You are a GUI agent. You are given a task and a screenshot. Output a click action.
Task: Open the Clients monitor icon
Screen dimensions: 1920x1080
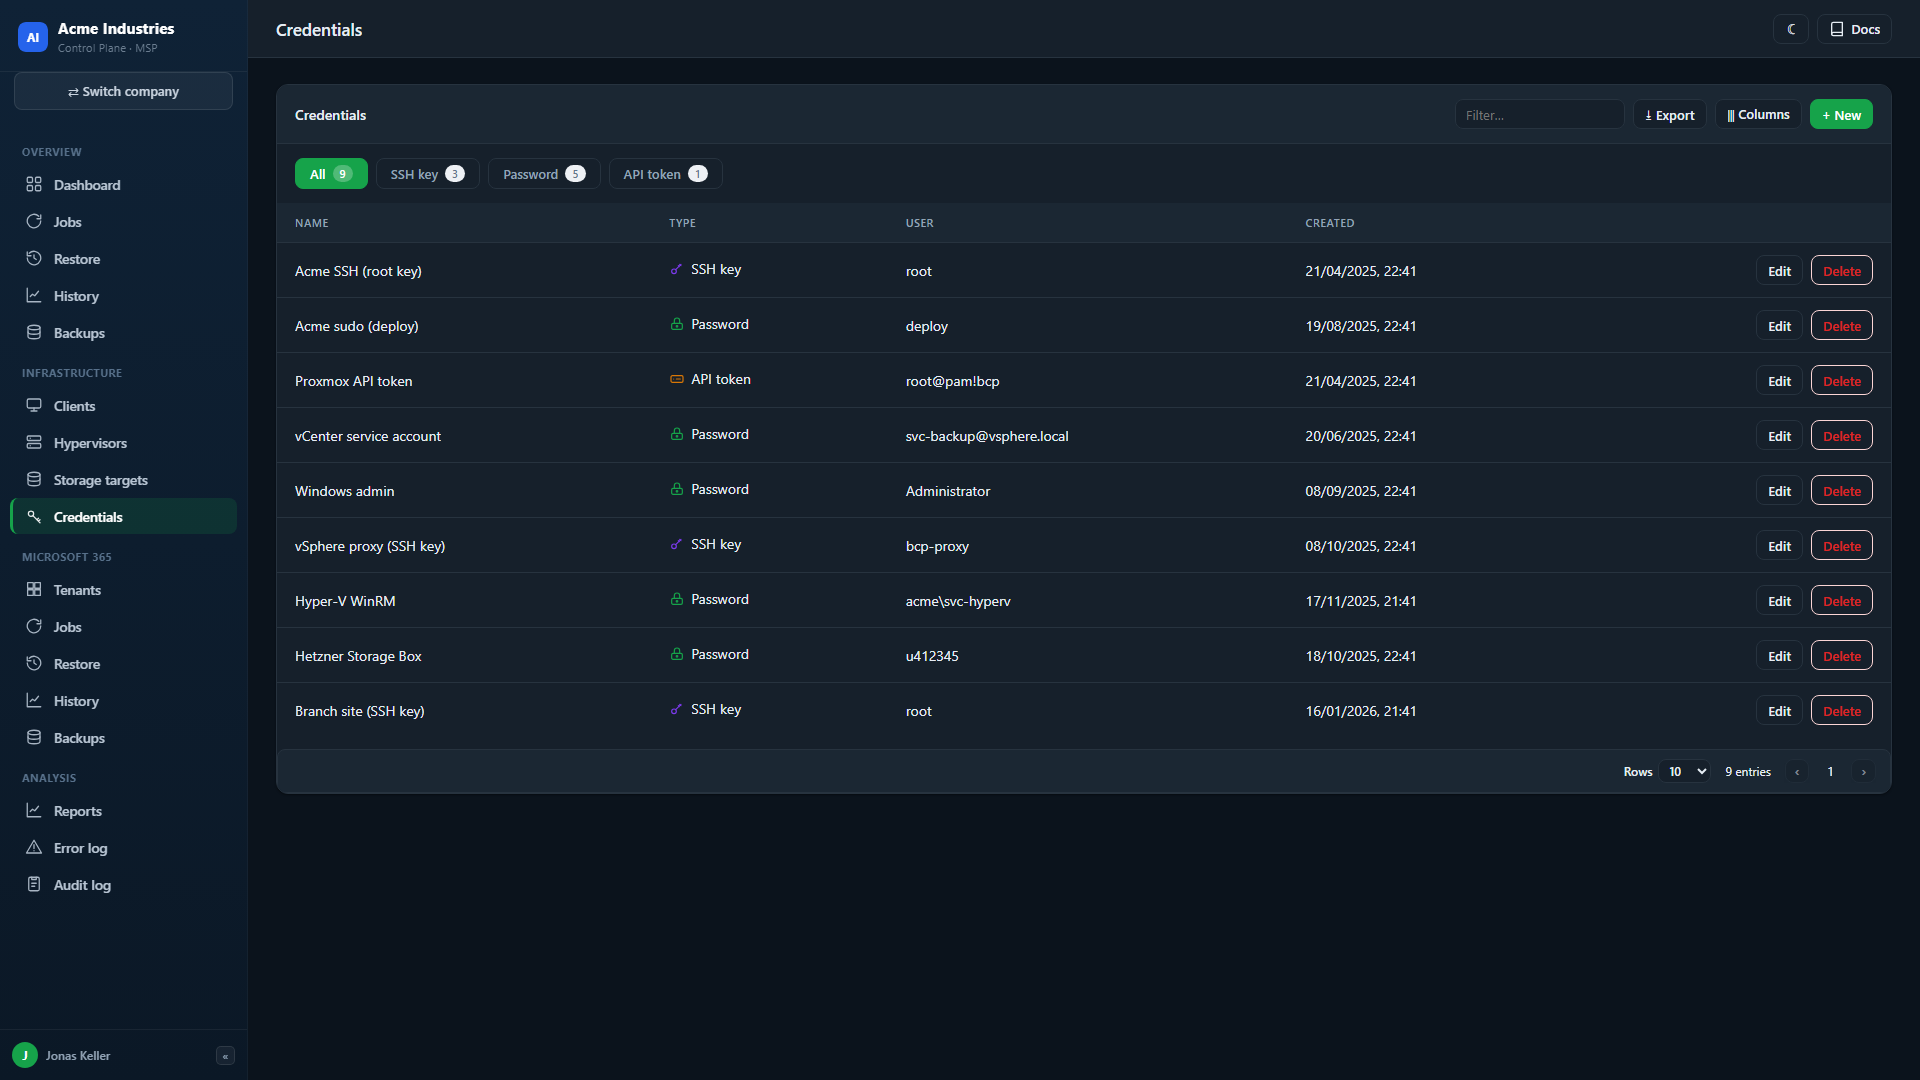pyautogui.click(x=34, y=406)
